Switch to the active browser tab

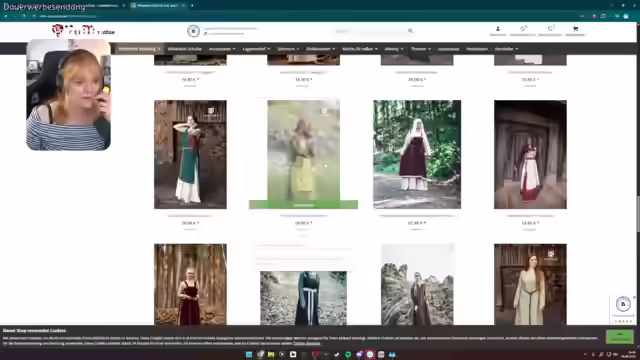(159, 5)
